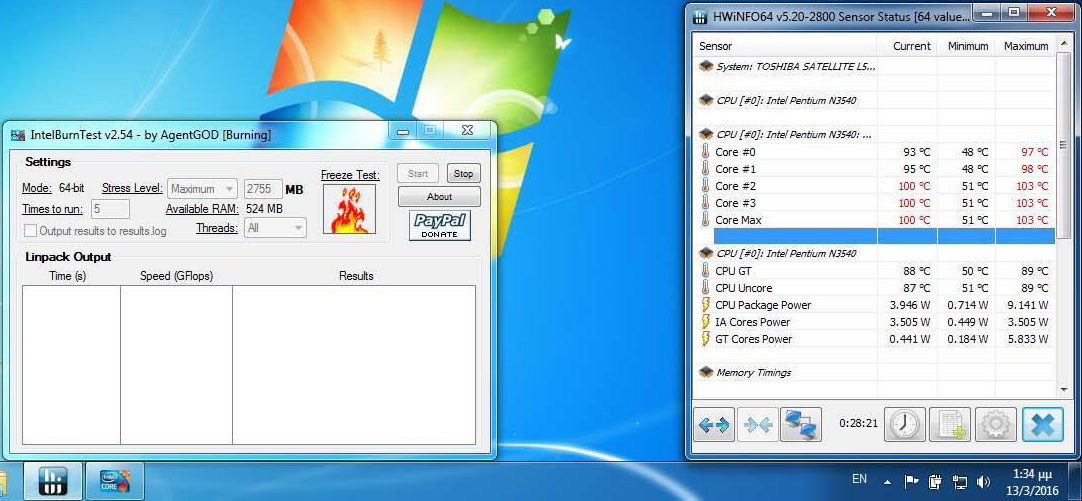This screenshot has height=501, width=1082.
Task: Click the collapse columns arrows button in HWiNFO
Action: [x=758, y=424]
